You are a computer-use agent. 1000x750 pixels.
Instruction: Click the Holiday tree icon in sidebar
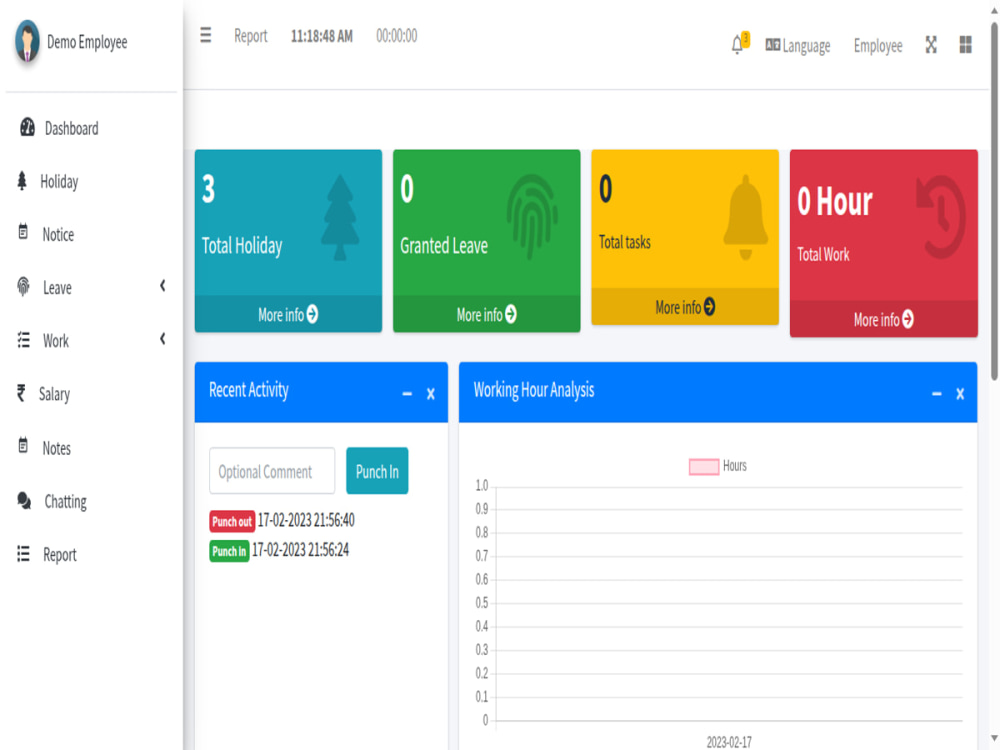coord(22,181)
